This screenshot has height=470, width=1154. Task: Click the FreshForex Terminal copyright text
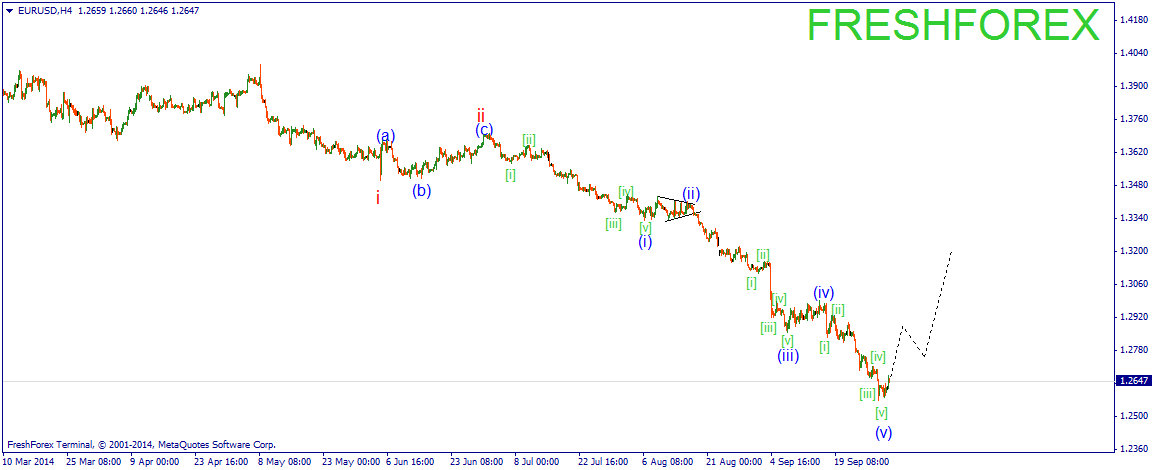tap(141, 444)
